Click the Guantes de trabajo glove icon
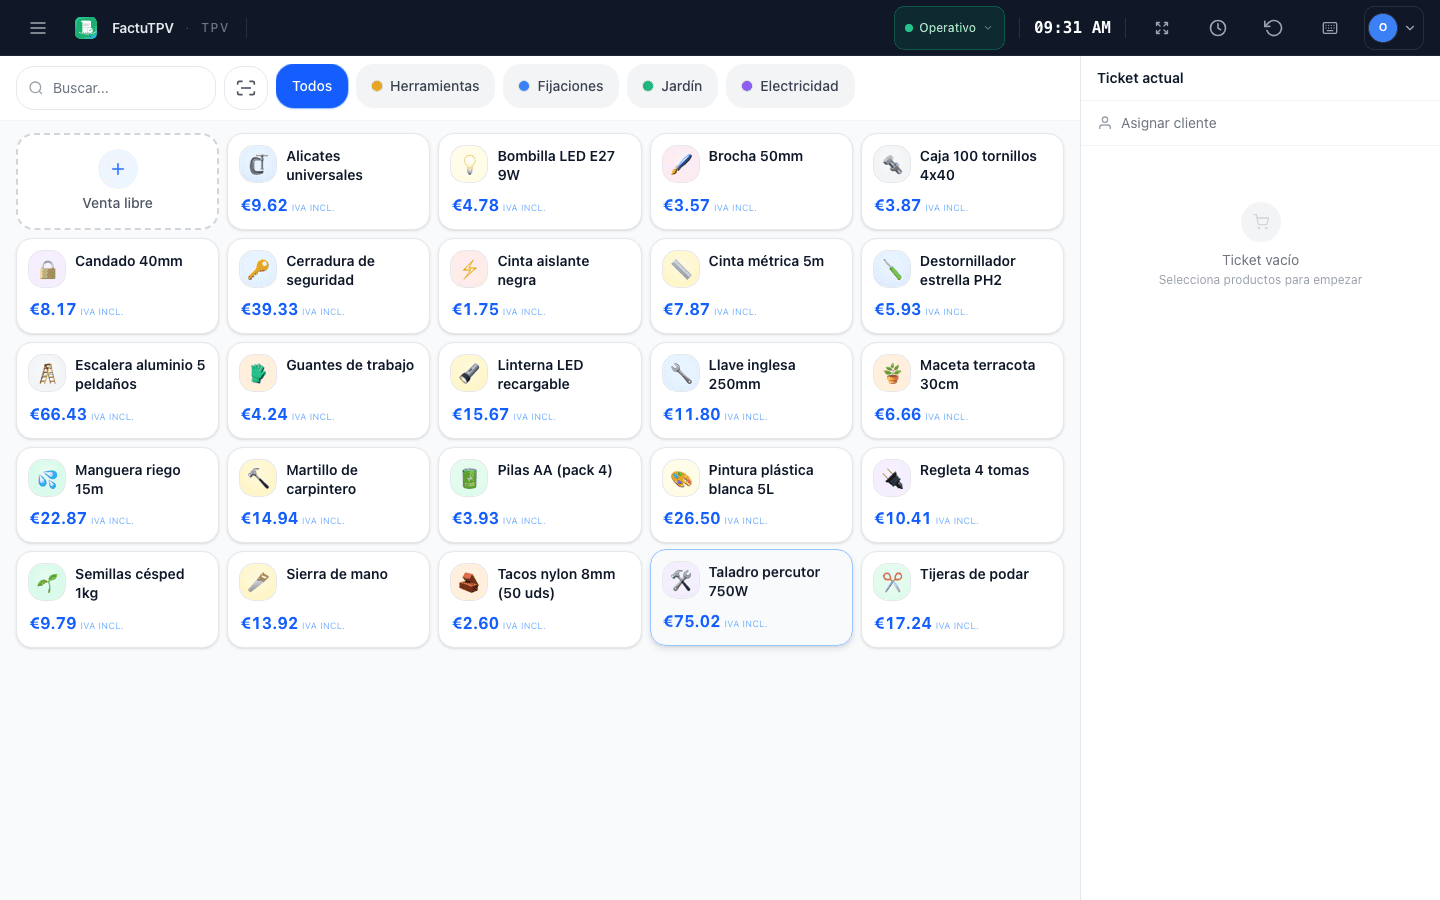 point(258,374)
